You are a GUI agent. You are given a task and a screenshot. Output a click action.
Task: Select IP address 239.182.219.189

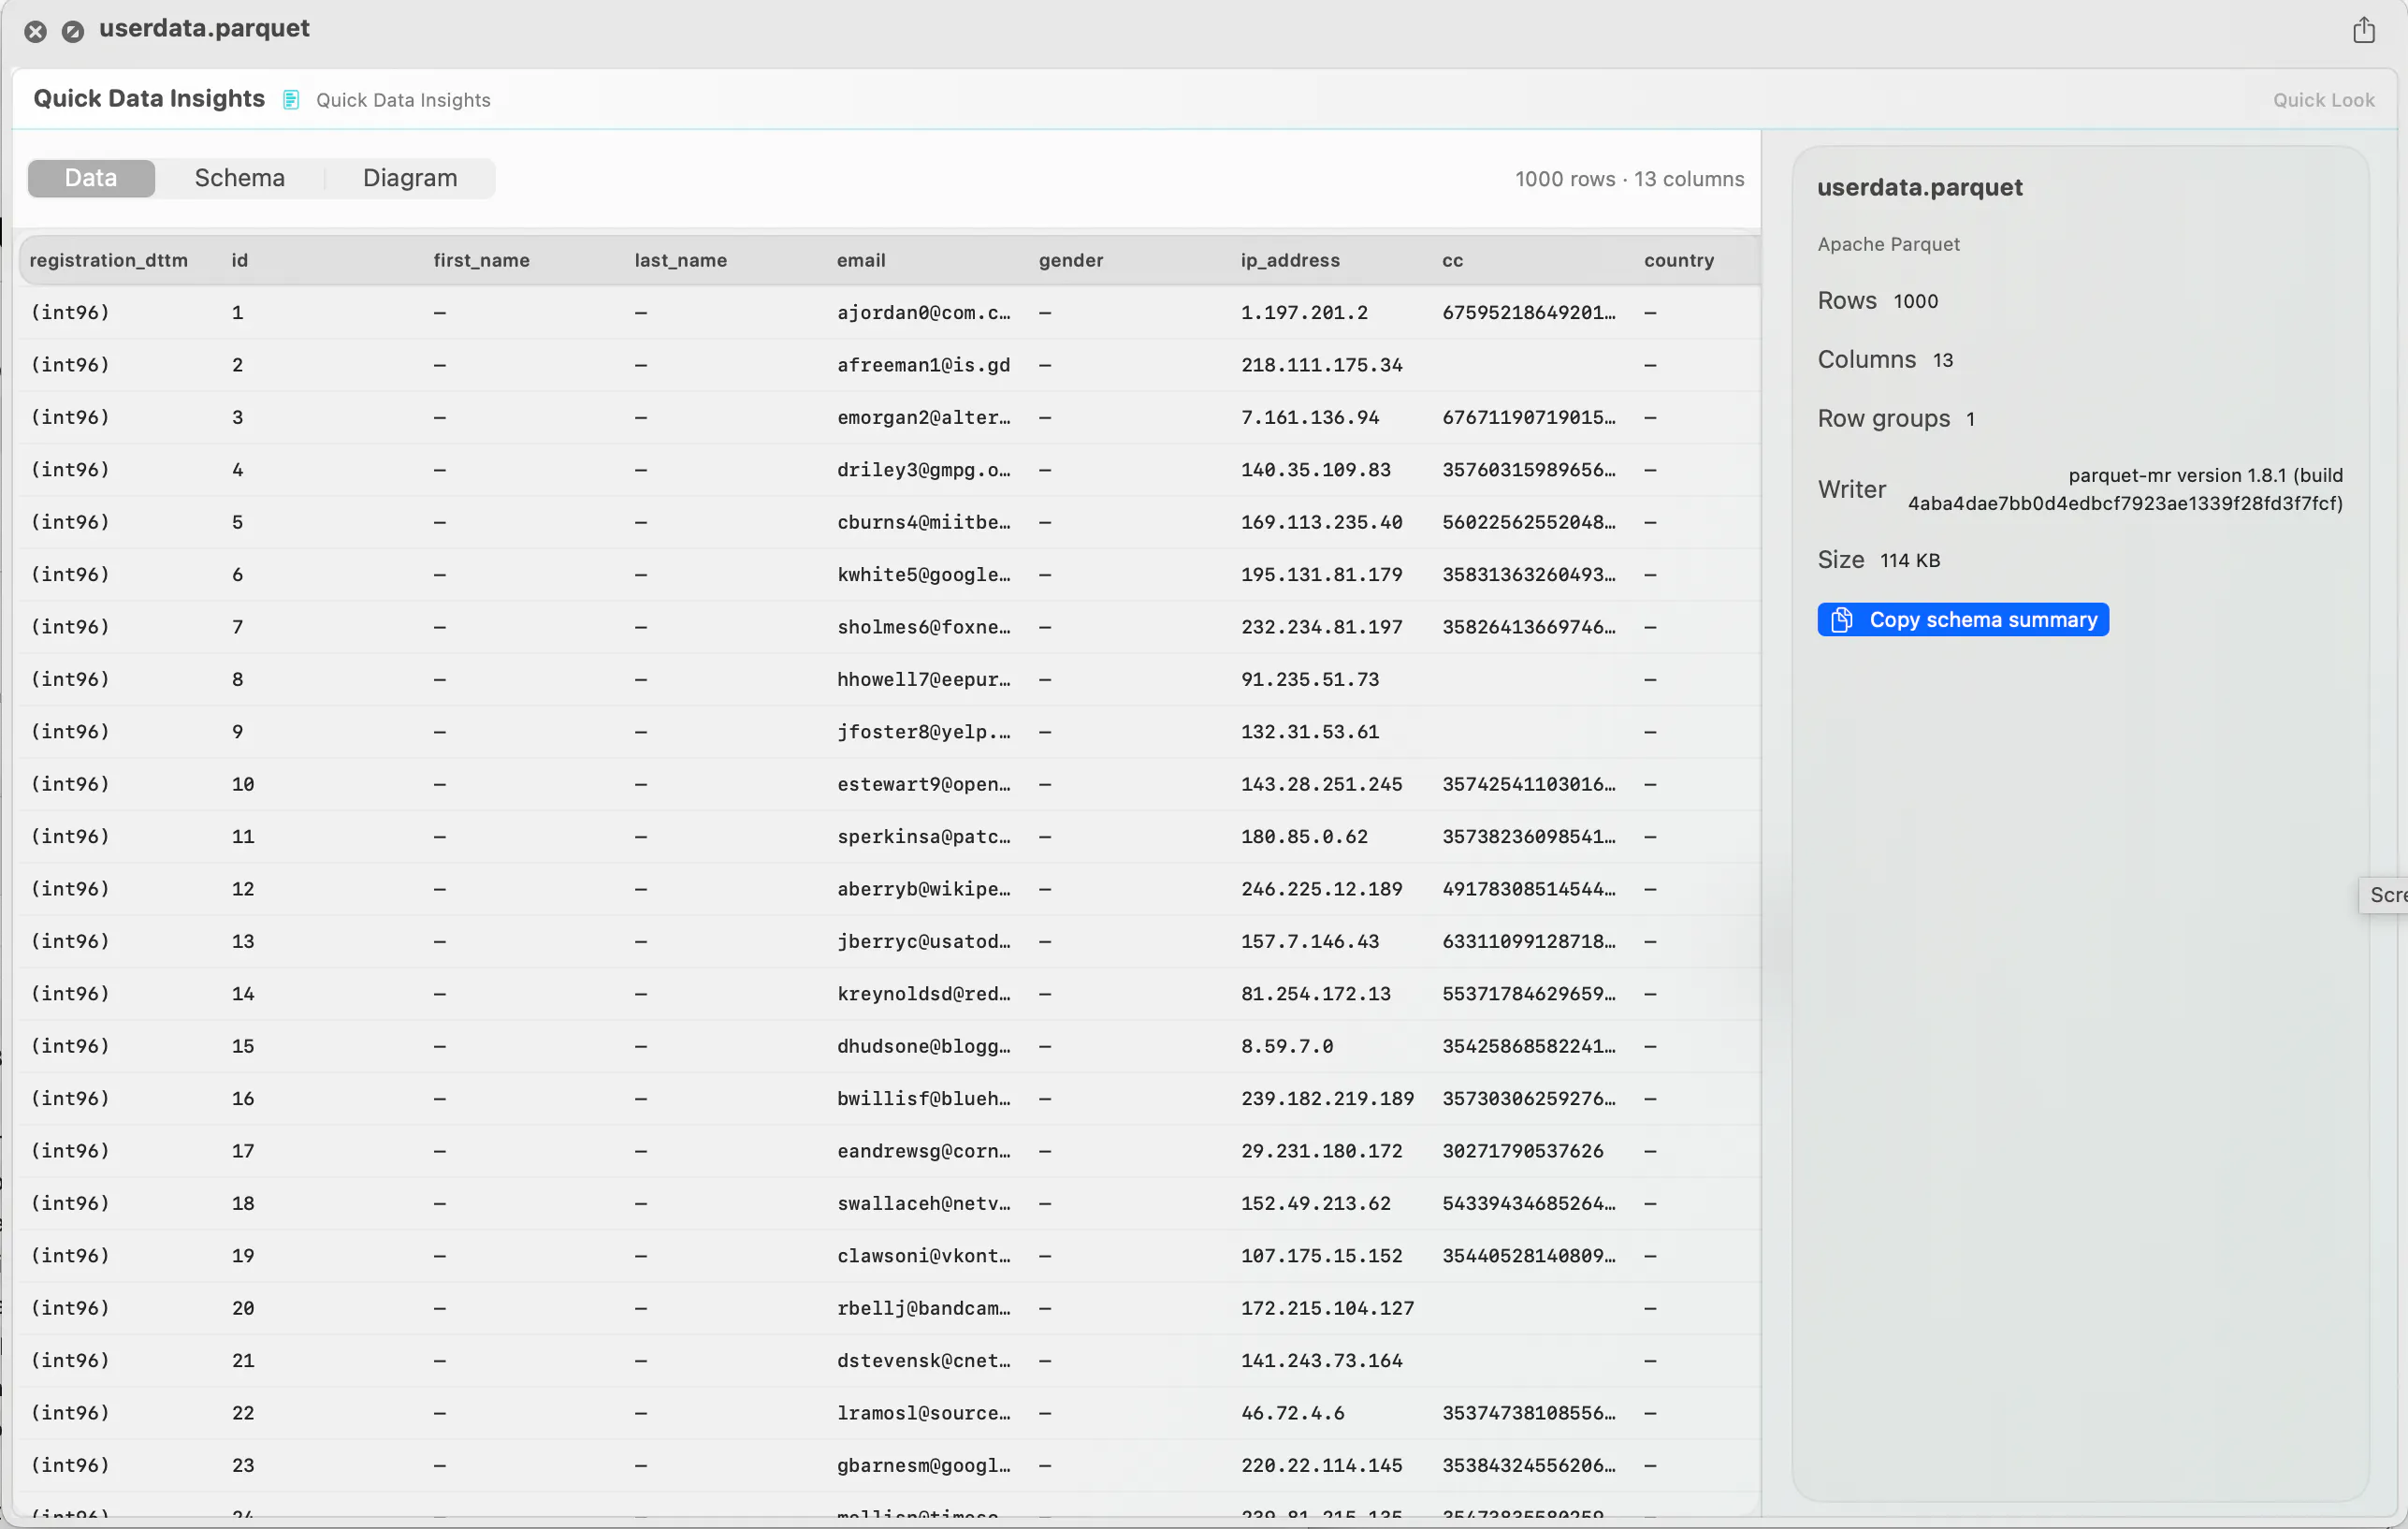(x=1327, y=1098)
